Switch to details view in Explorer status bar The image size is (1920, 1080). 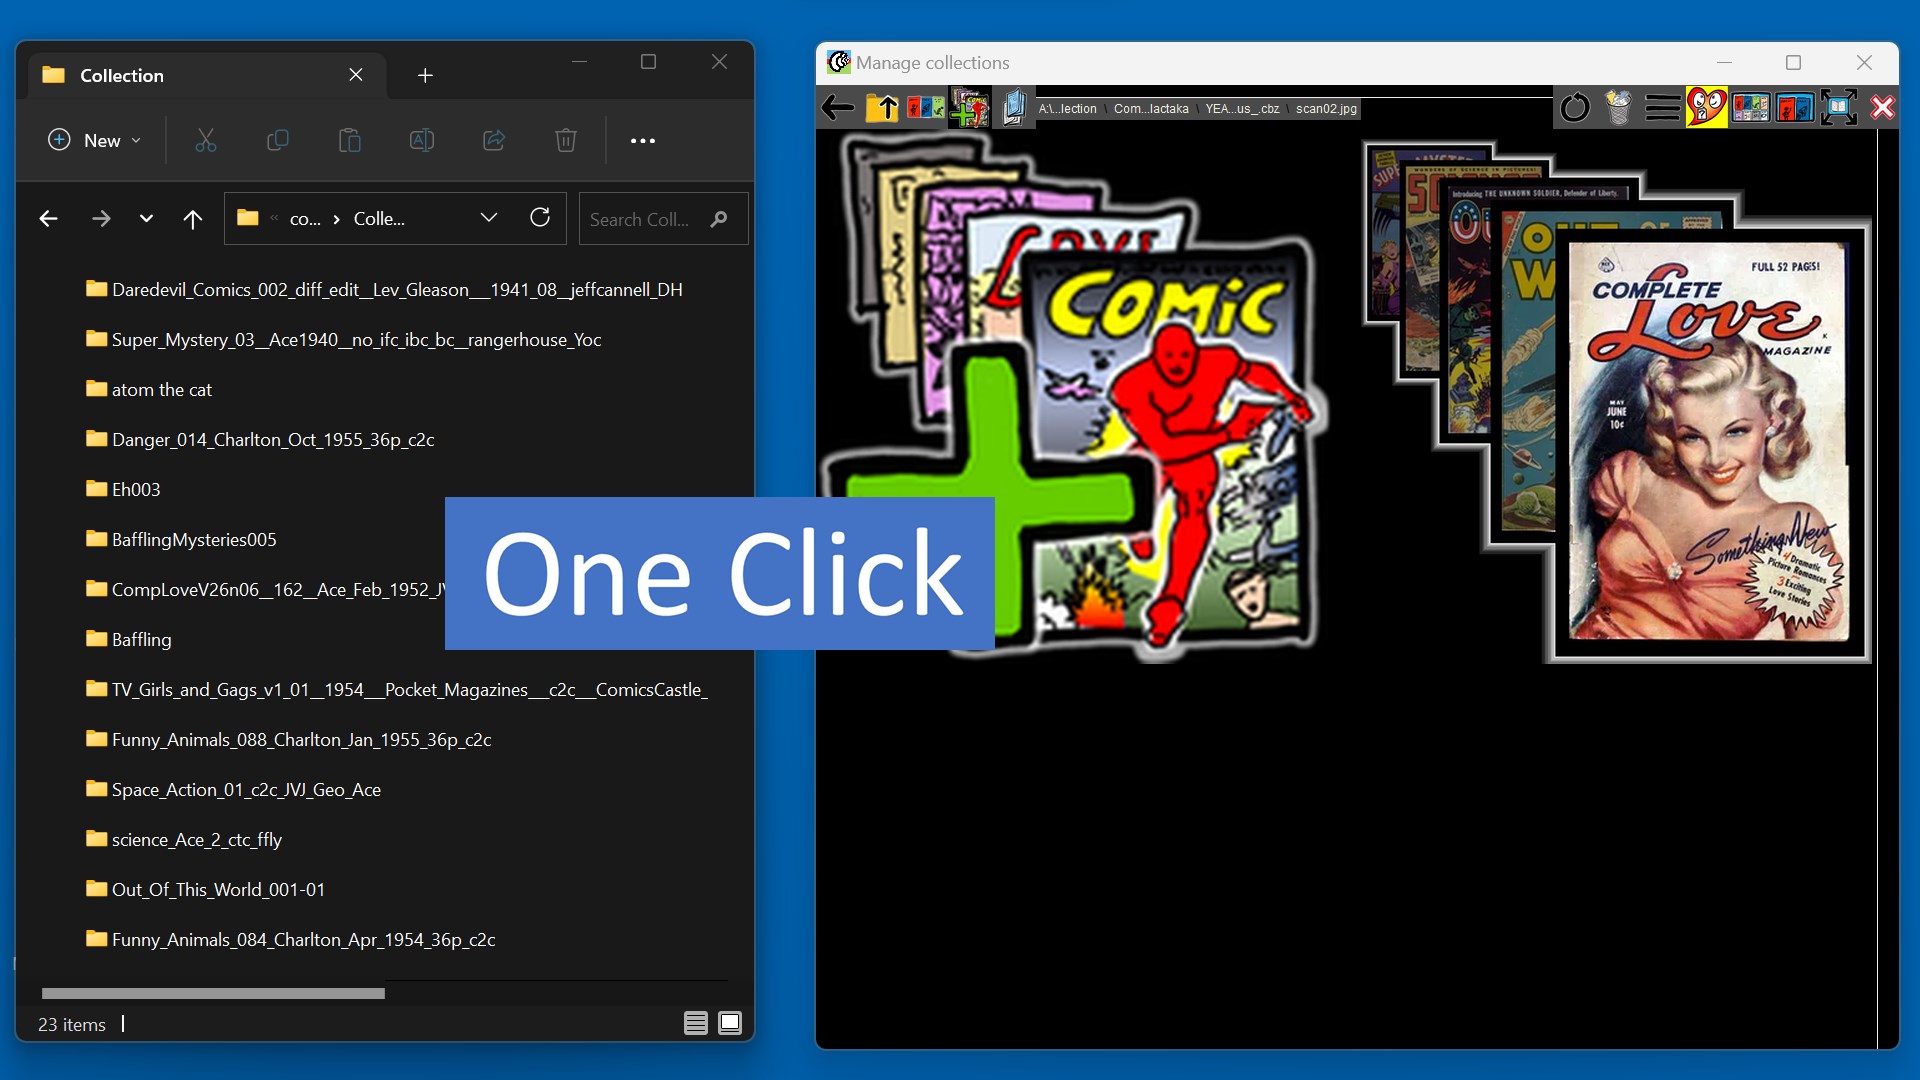click(695, 1023)
